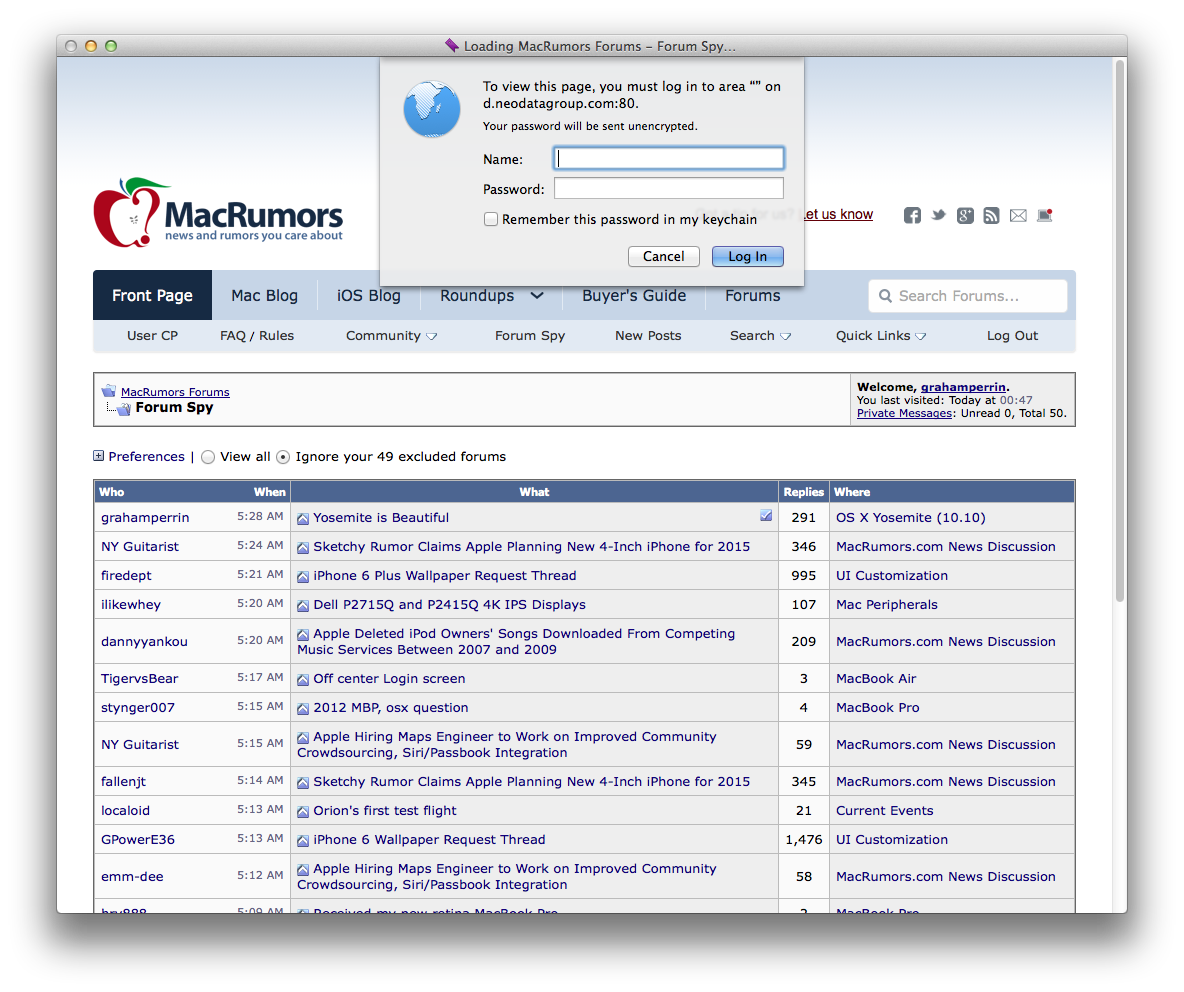The height and width of the screenshot is (992, 1184).
Task: Enable Remember this password in my keychain
Action: click(491, 220)
